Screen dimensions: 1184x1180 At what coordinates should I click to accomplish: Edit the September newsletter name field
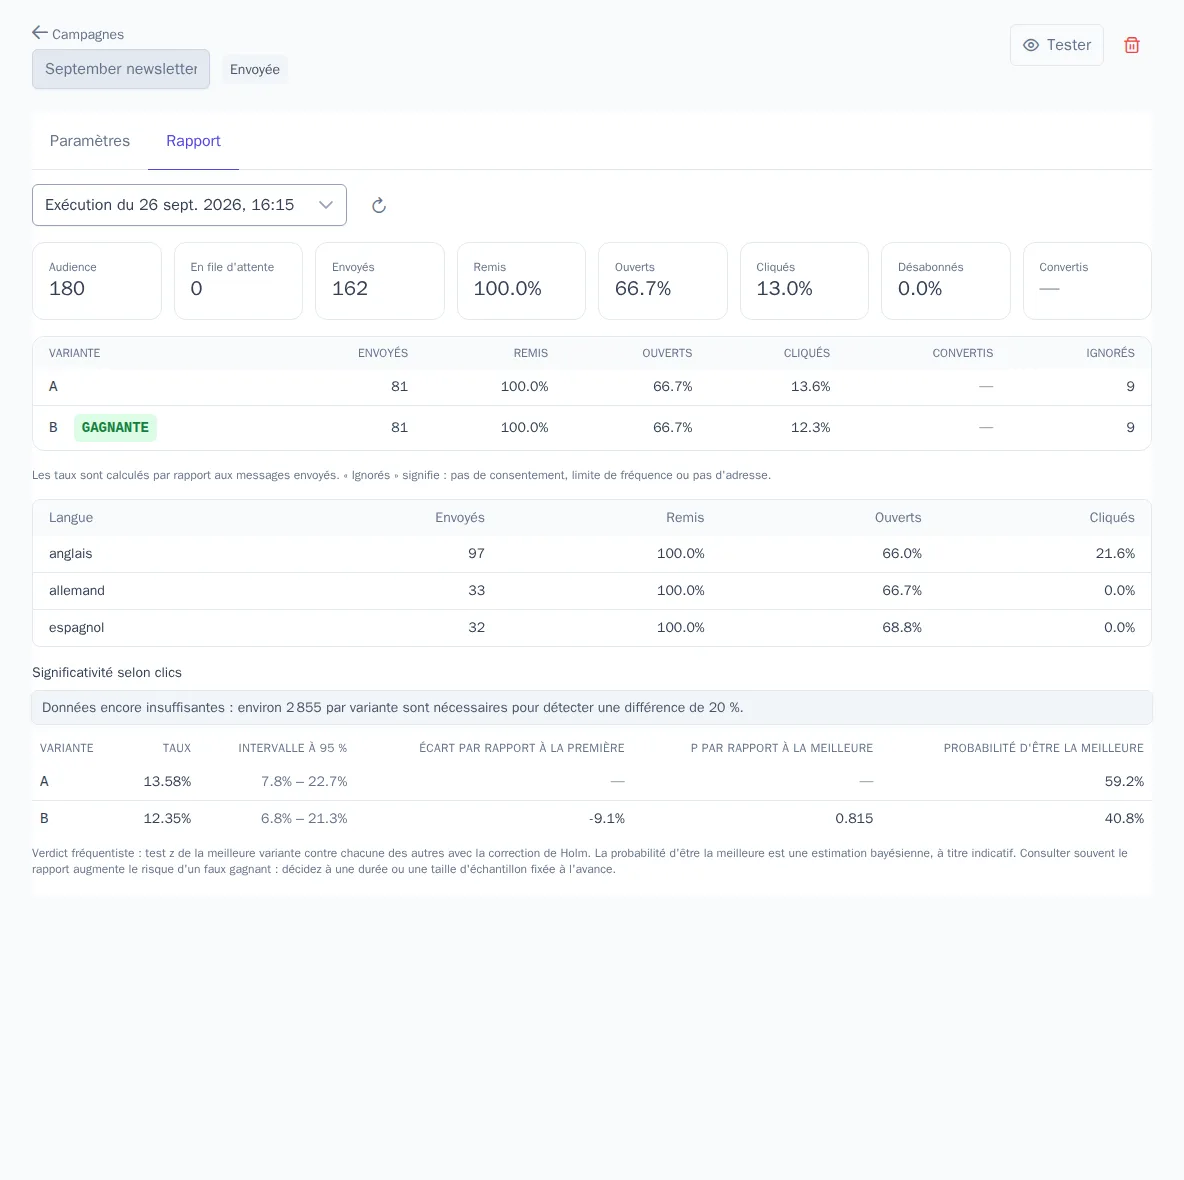tap(121, 69)
